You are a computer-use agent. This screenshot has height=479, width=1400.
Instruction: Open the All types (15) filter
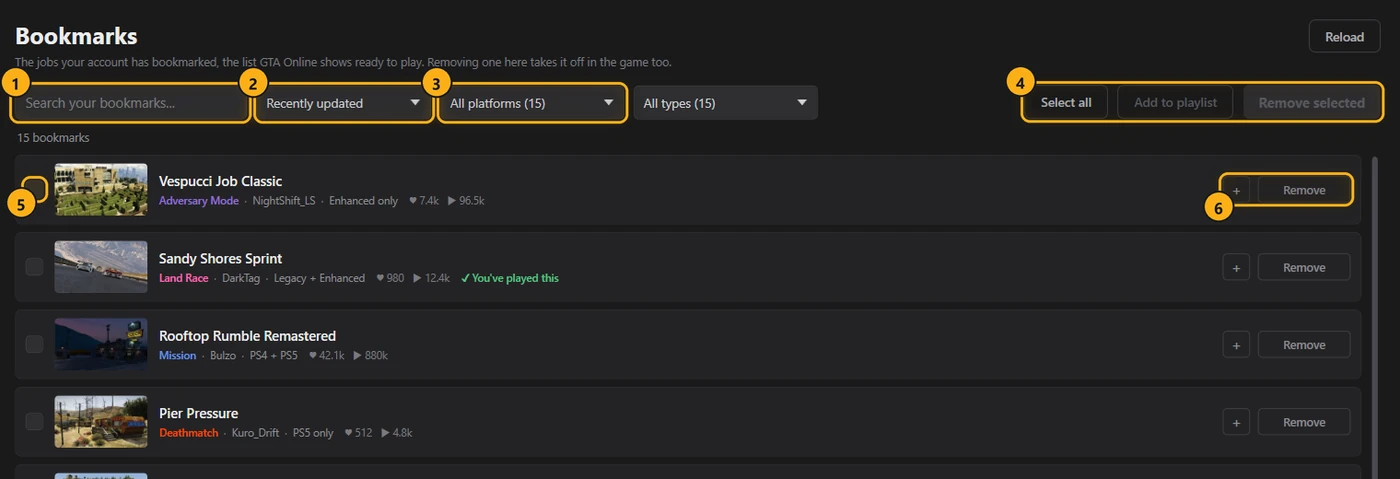click(x=725, y=103)
